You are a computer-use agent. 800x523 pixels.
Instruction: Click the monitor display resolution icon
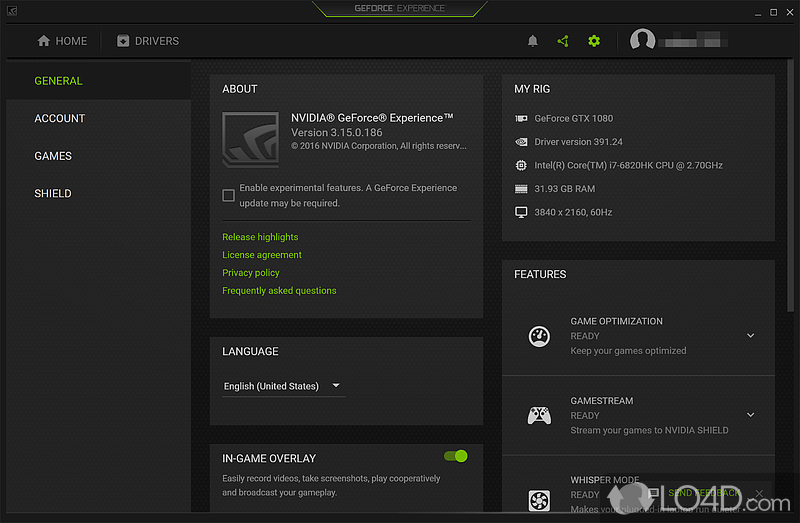[x=521, y=212]
